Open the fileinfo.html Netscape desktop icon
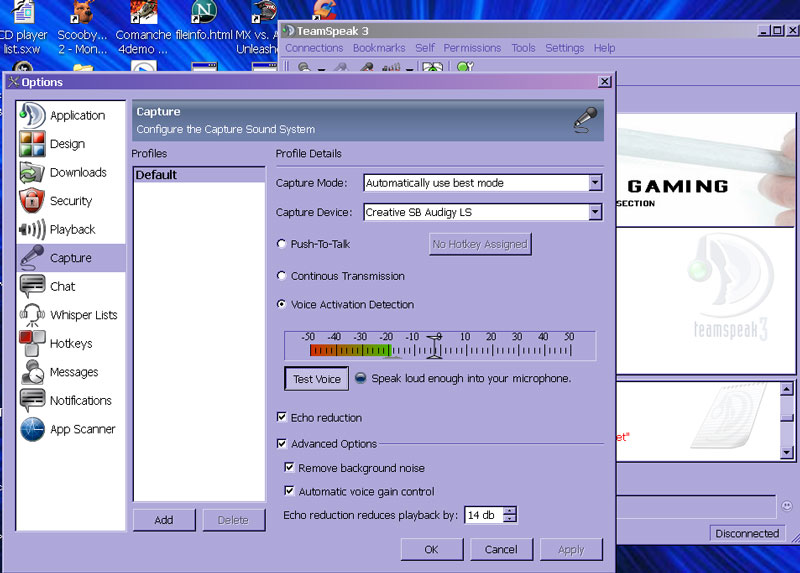800x573 pixels. click(204, 21)
